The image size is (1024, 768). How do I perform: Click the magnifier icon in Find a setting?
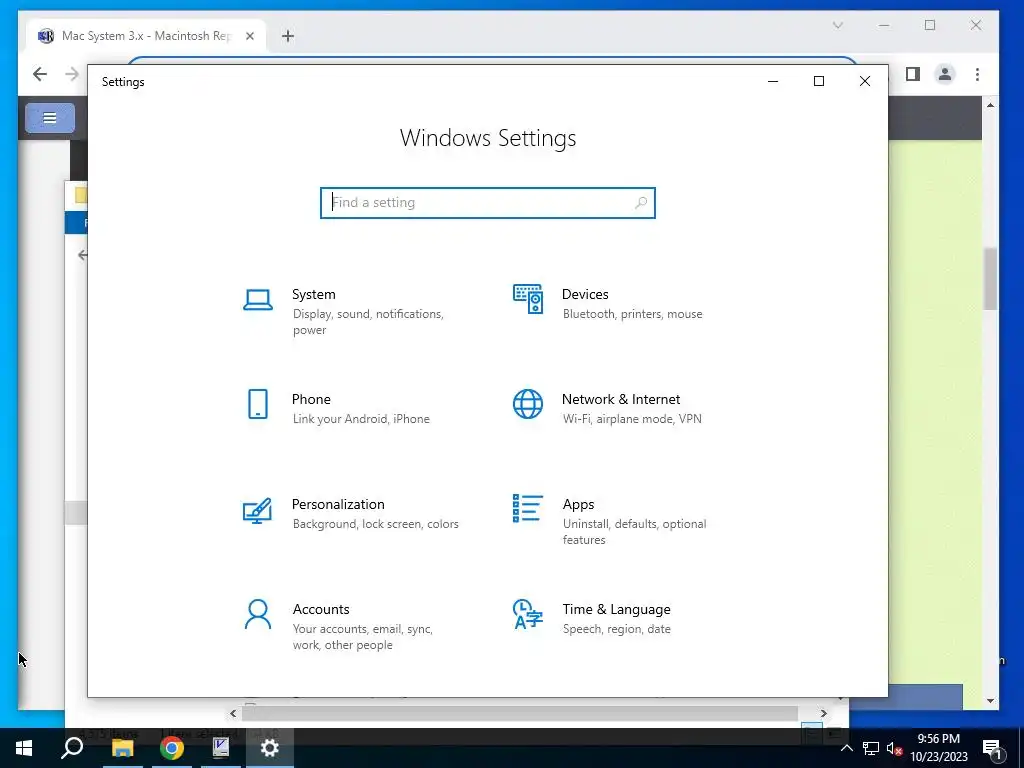tap(641, 202)
